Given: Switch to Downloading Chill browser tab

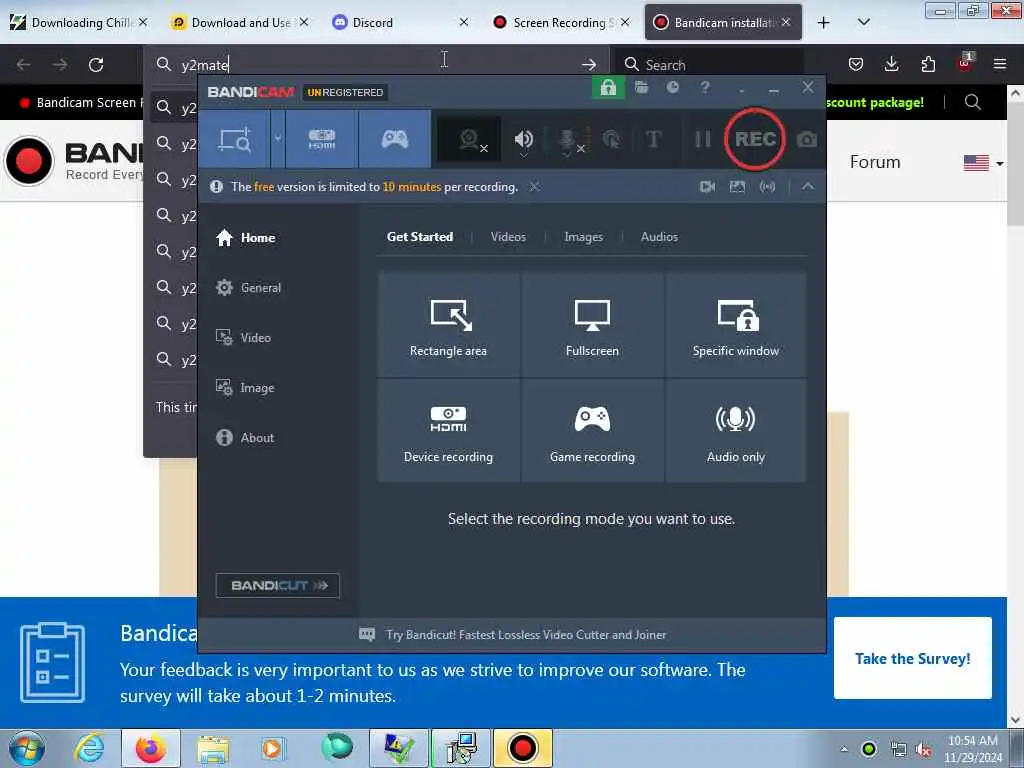Looking at the screenshot, I should [x=78, y=23].
